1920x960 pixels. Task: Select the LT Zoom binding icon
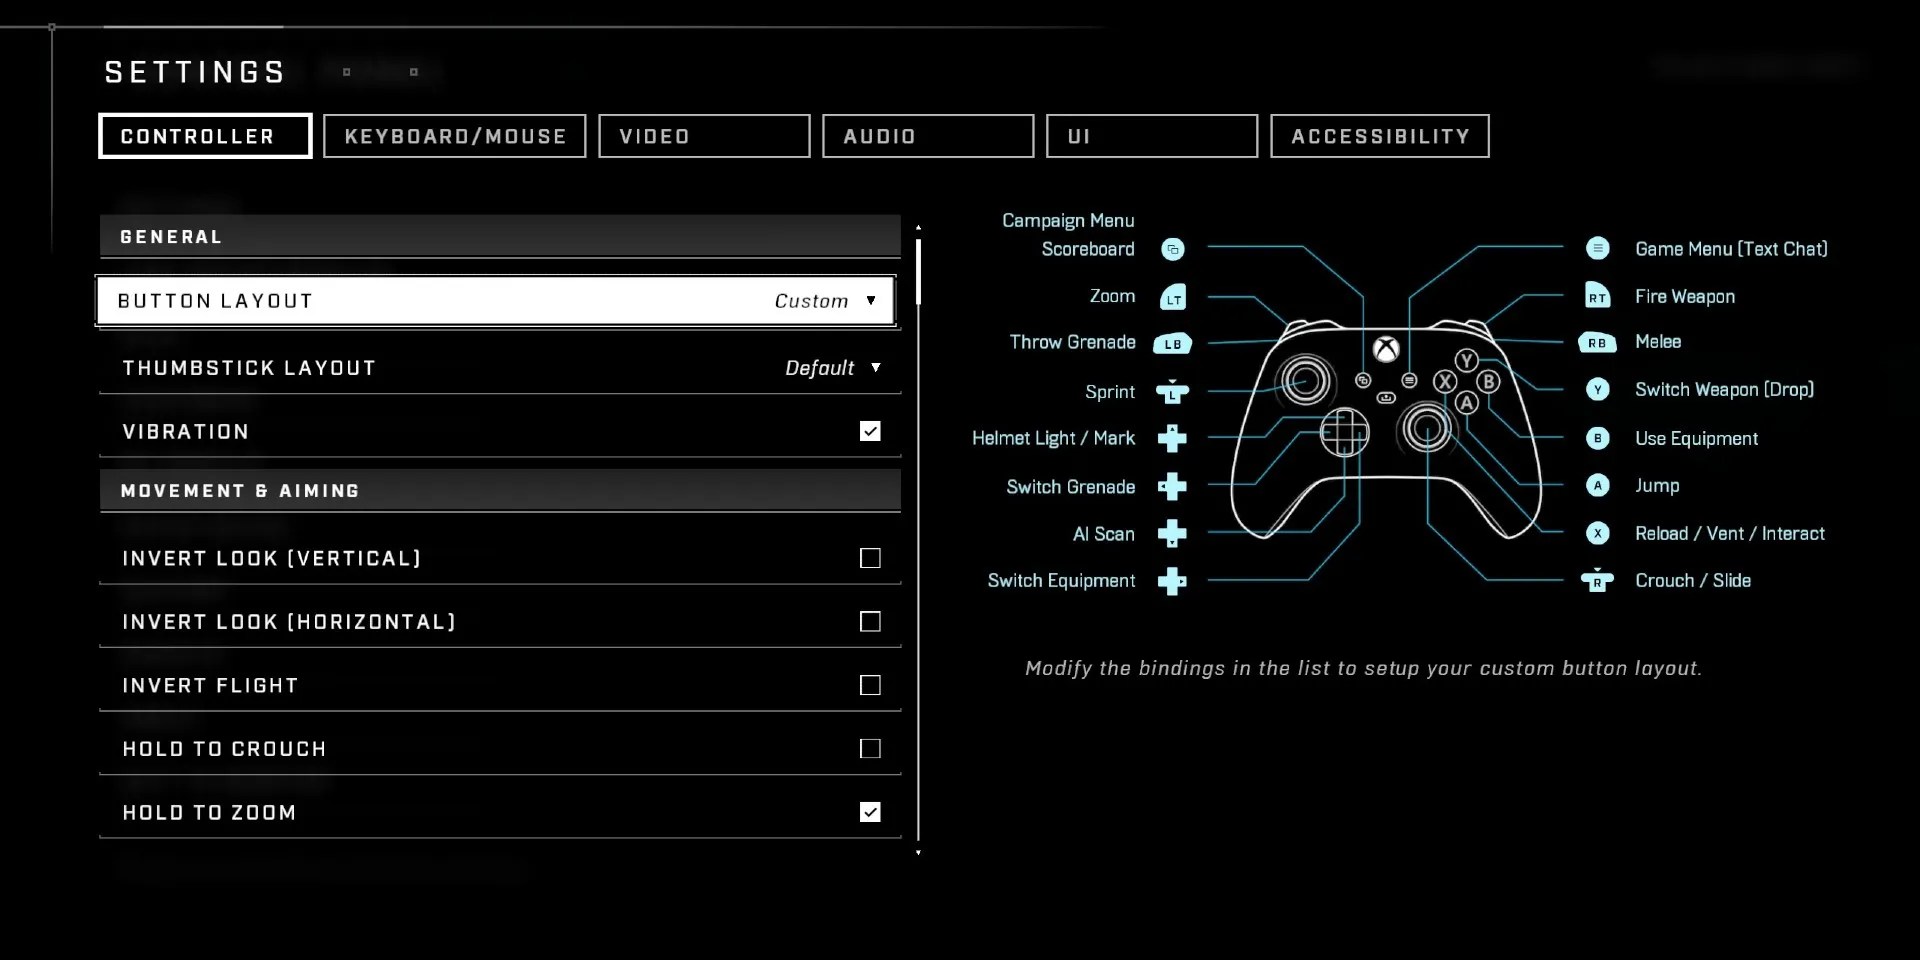point(1173,296)
